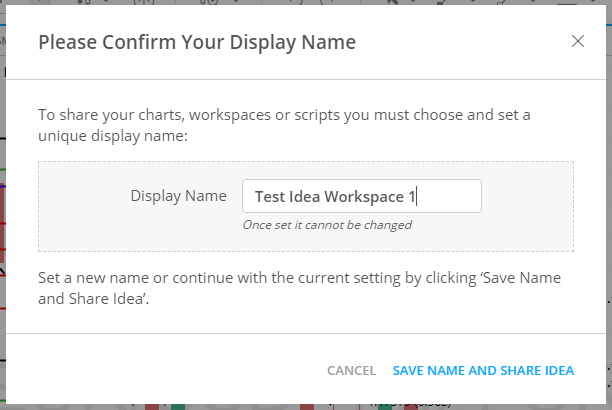Click Save Name and Share Idea

pyautogui.click(x=483, y=371)
